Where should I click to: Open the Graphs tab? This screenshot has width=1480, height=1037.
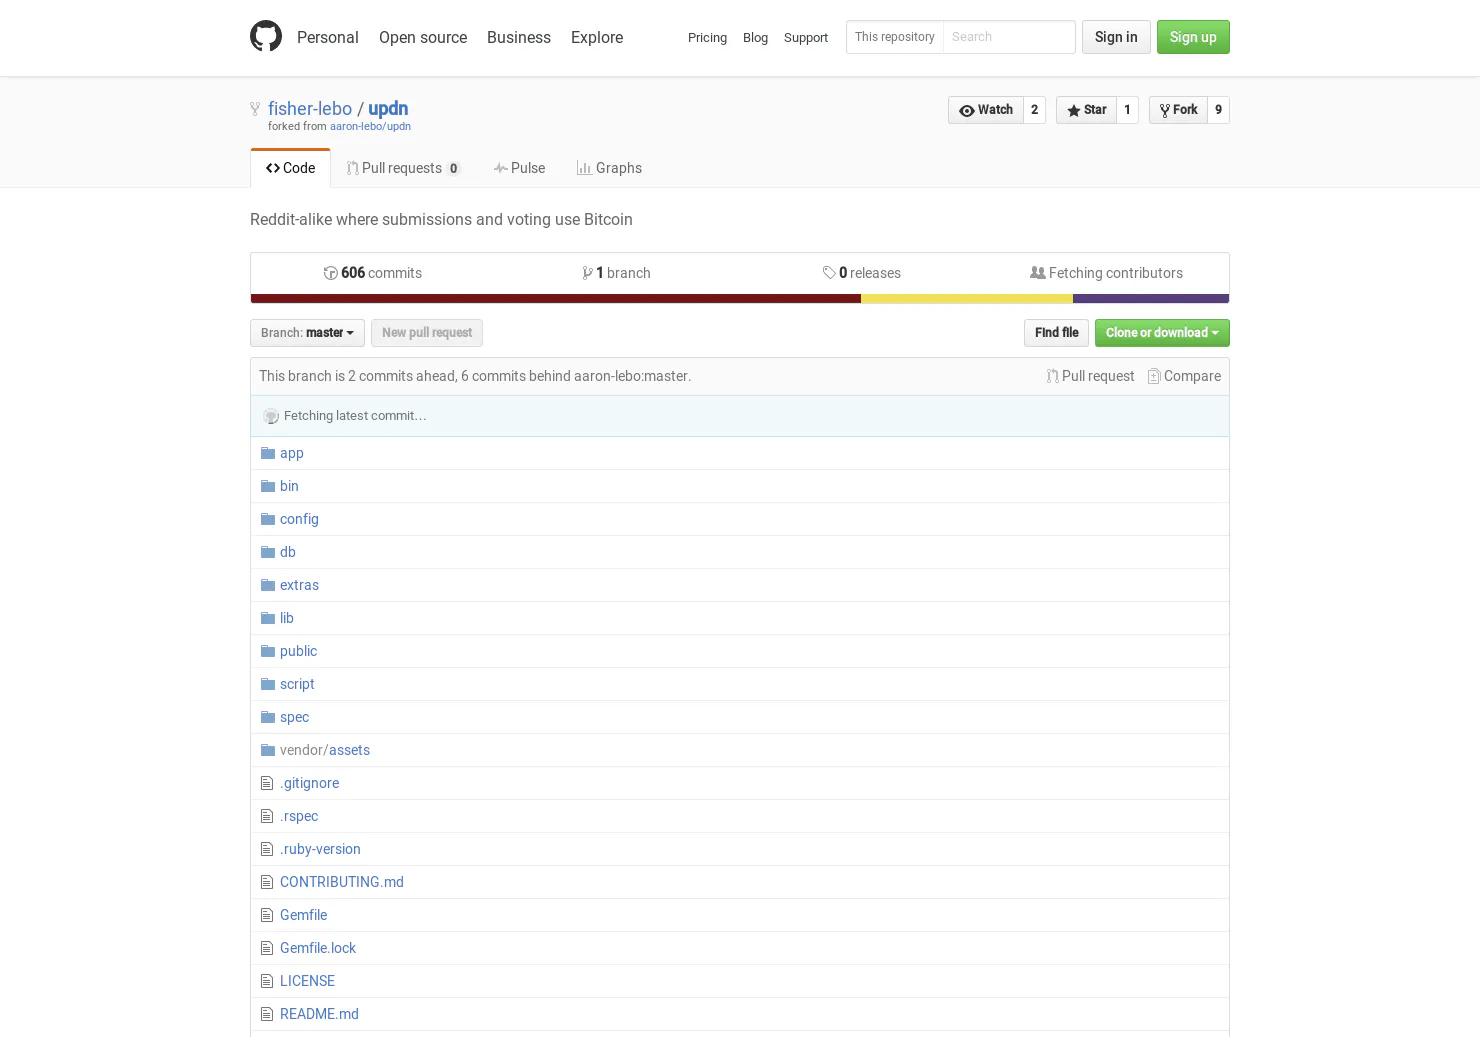pos(609,168)
